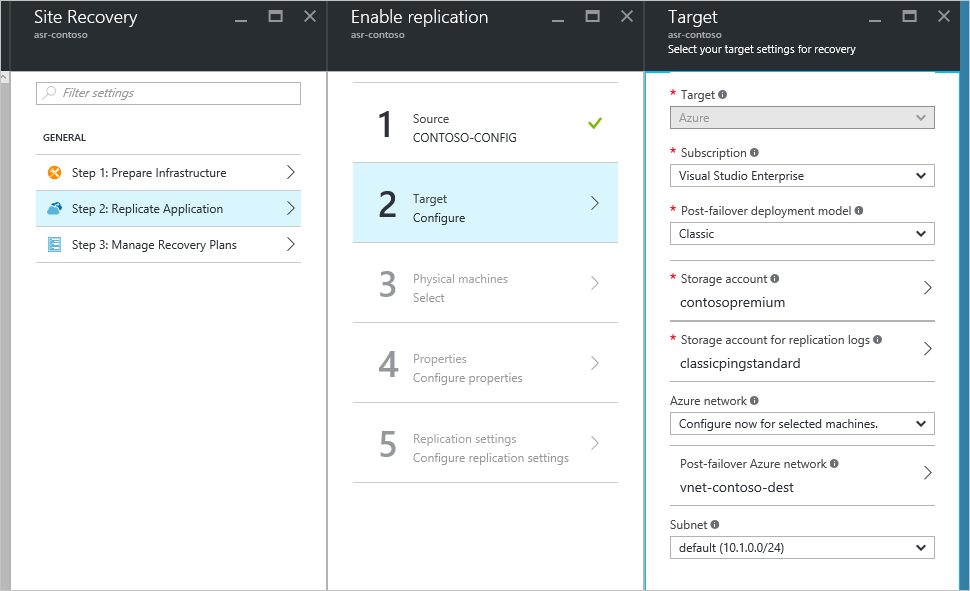
Task: Open the Subnet dropdown showing default 10.1.0.0/24
Action: (802, 547)
